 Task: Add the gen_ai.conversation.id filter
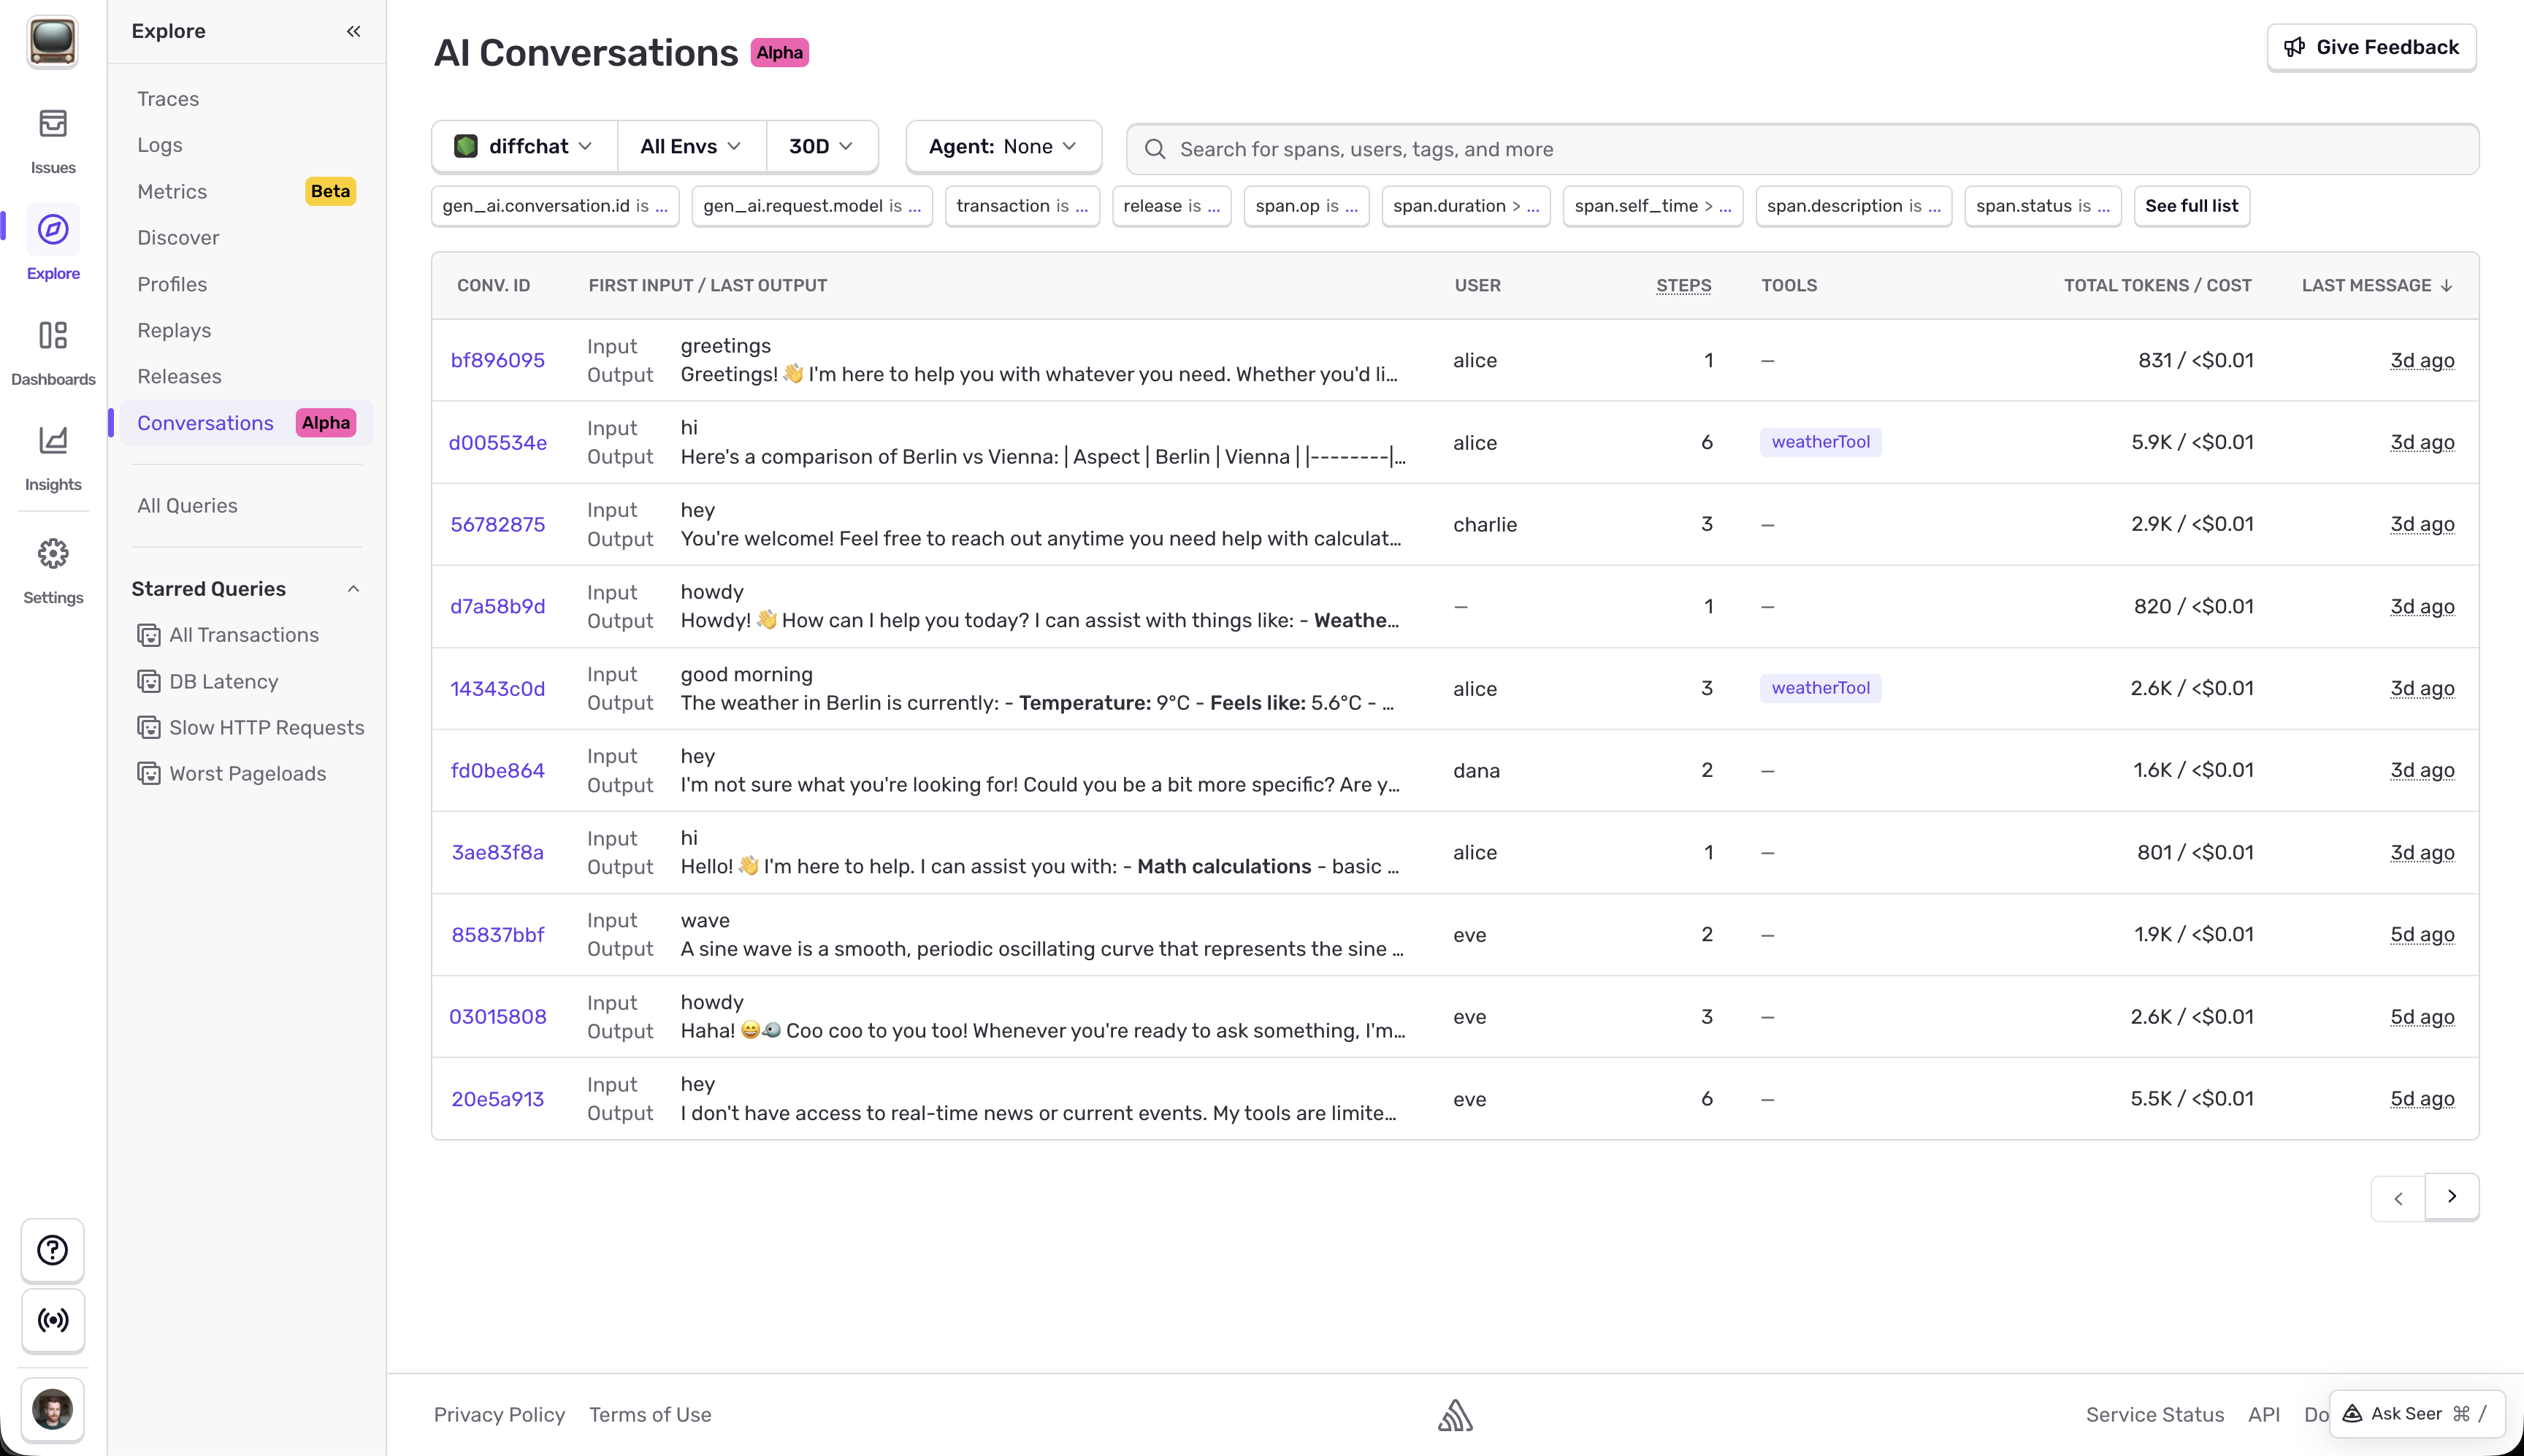(x=555, y=206)
